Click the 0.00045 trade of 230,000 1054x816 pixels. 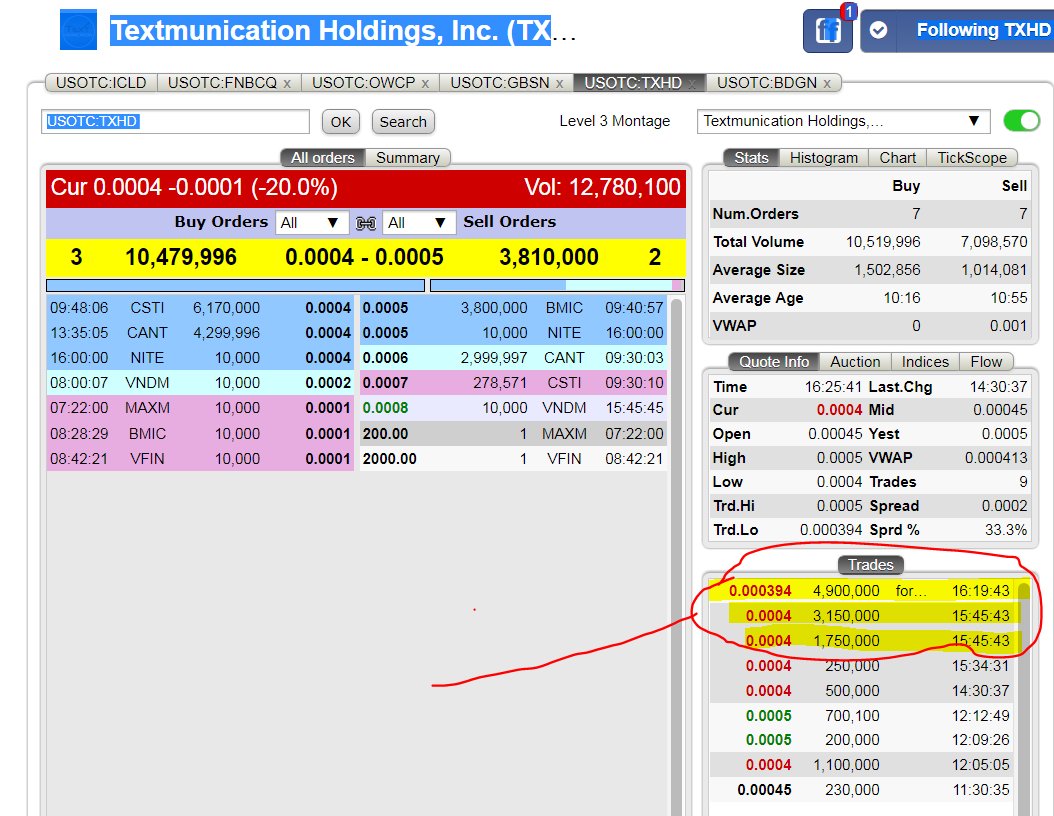(864, 790)
